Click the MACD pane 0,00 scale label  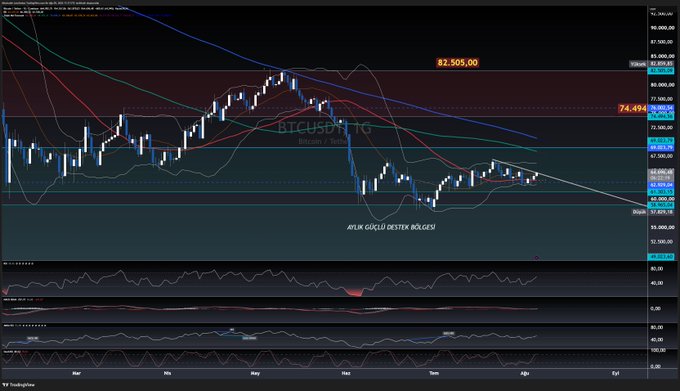point(655,309)
